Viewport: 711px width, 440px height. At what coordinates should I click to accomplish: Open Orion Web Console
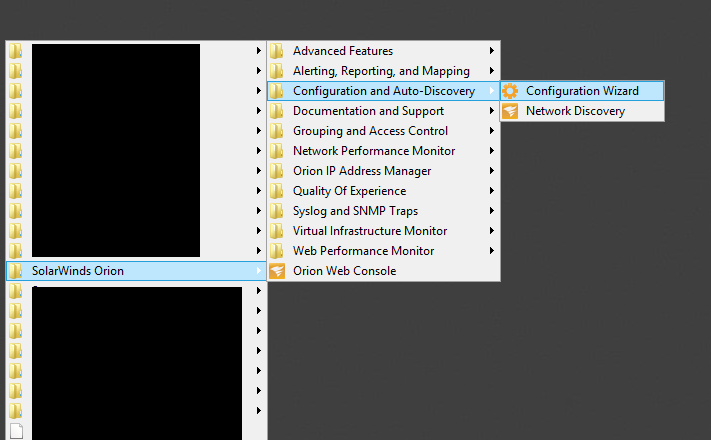[x=384, y=271]
